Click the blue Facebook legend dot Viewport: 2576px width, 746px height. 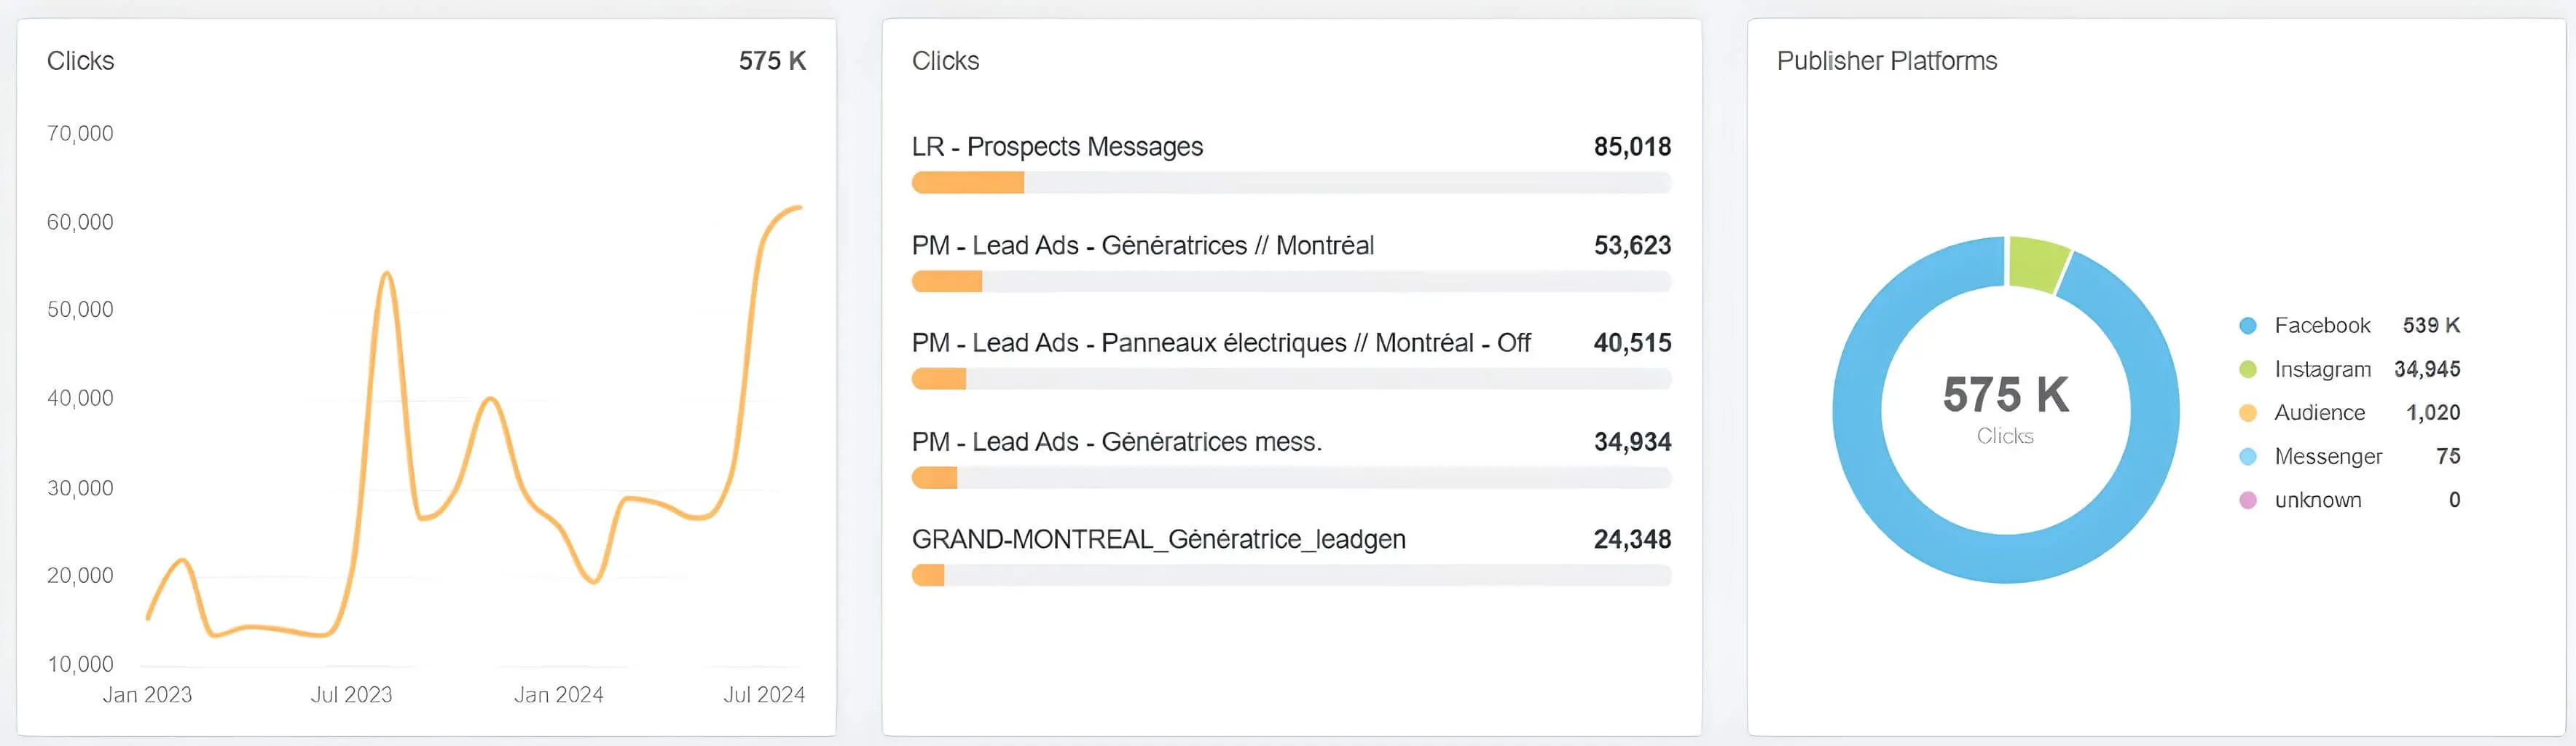click(2248, 326)
